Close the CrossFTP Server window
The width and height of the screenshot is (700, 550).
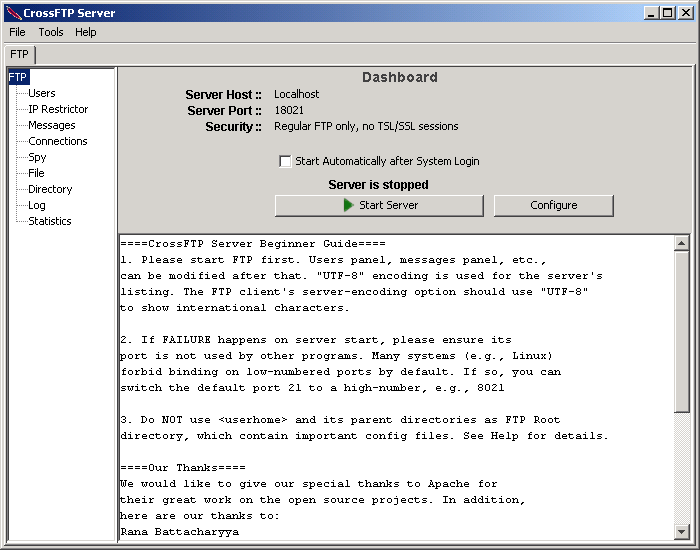[685, 13]
